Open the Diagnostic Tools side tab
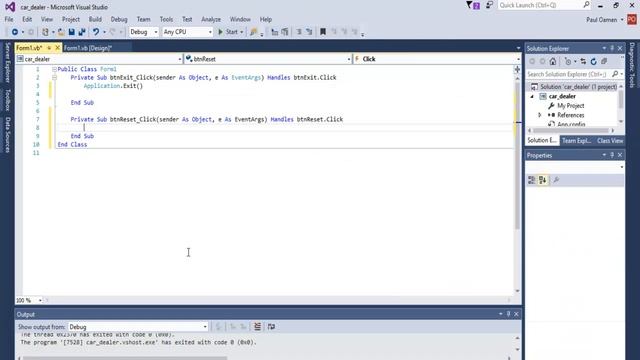The image size is (640, 360). coord(632,65)
